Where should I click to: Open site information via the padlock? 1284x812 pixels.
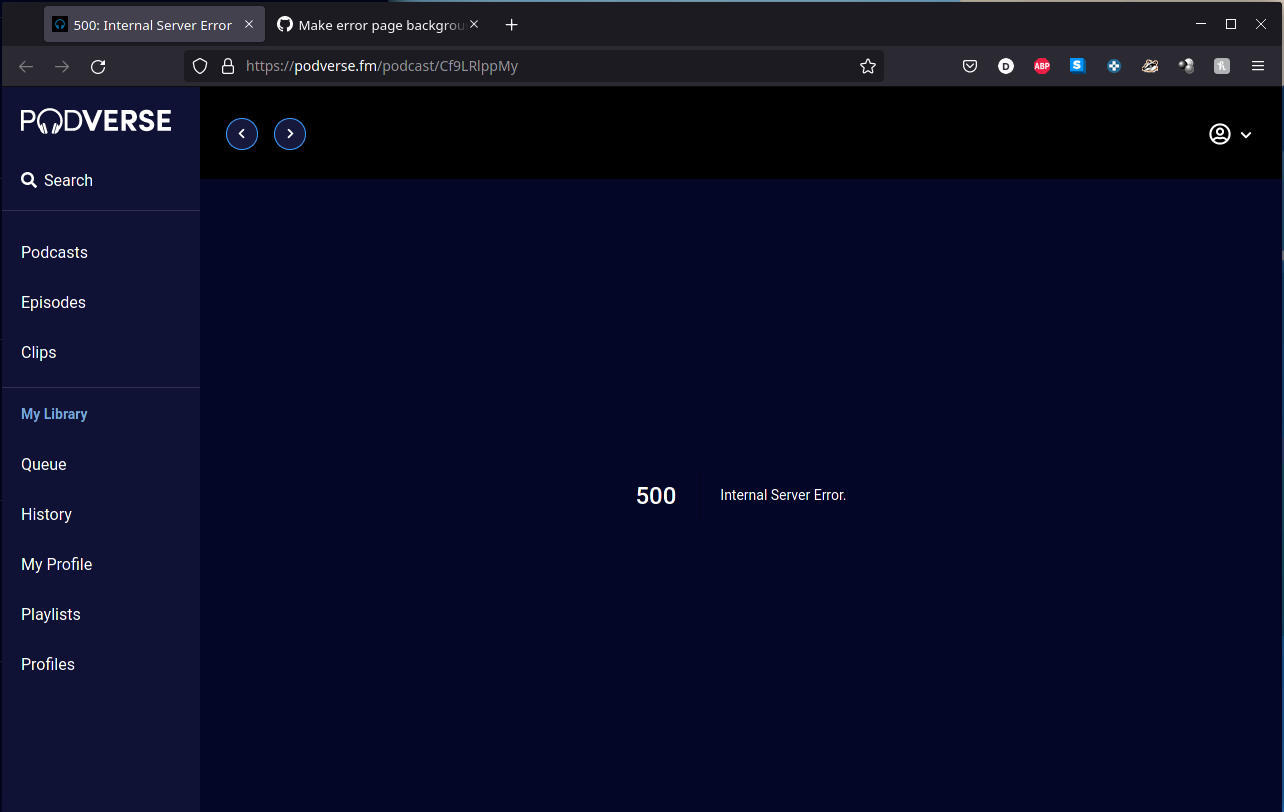(228, 66)
